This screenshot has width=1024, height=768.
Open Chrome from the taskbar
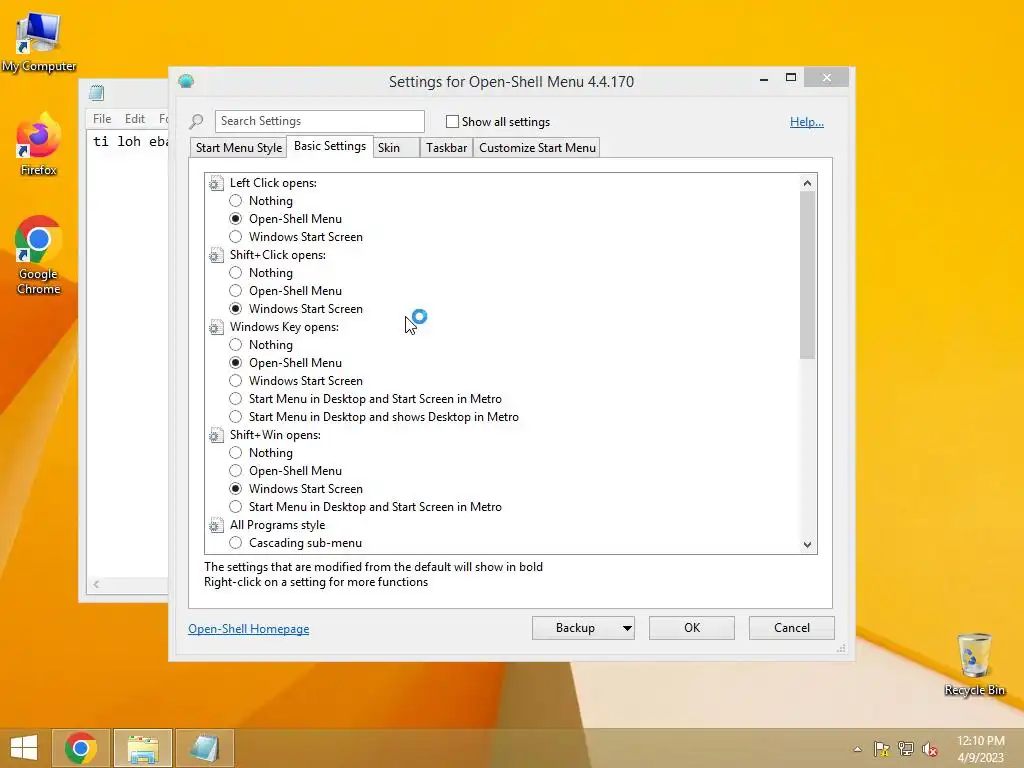pos(81,748)
